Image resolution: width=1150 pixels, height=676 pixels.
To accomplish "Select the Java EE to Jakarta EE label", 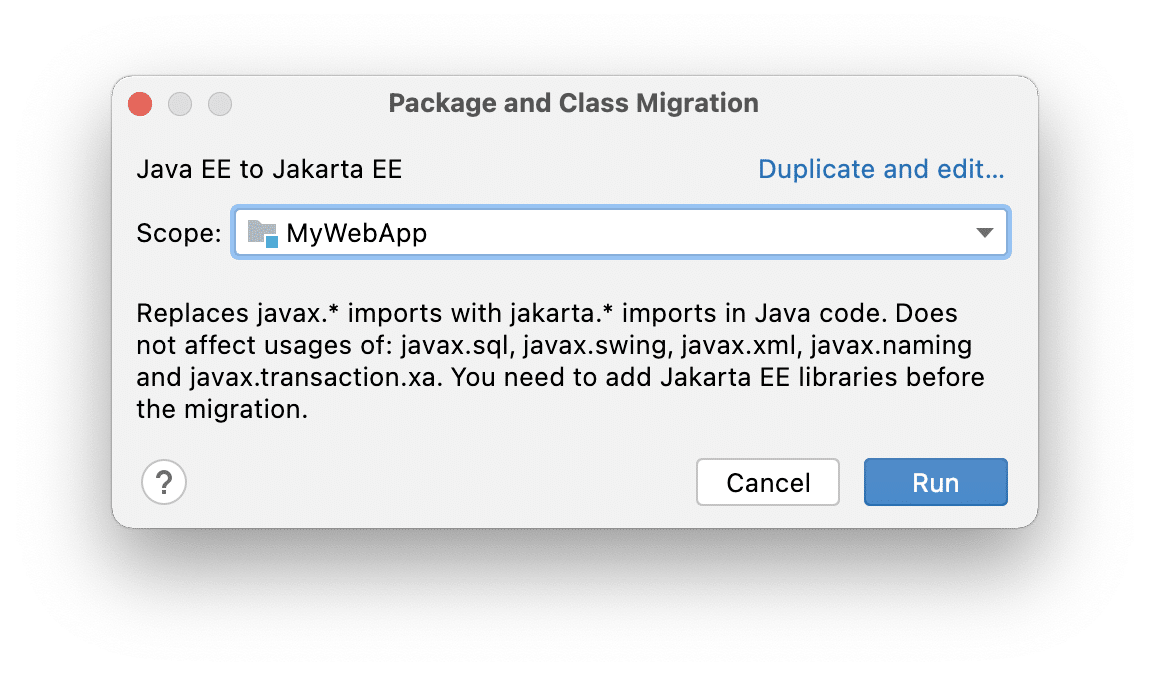I will click(x=269, y=169).
